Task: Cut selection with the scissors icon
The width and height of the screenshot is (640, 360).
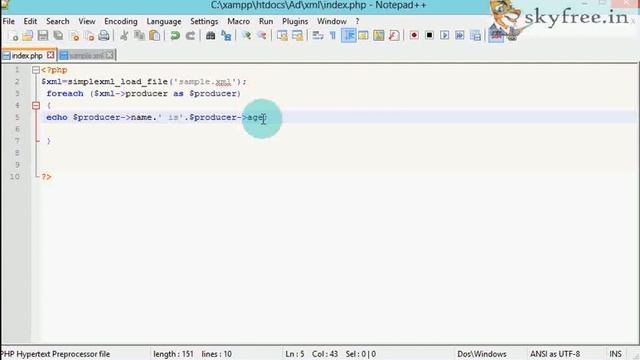Action: [x=124, y=36]
